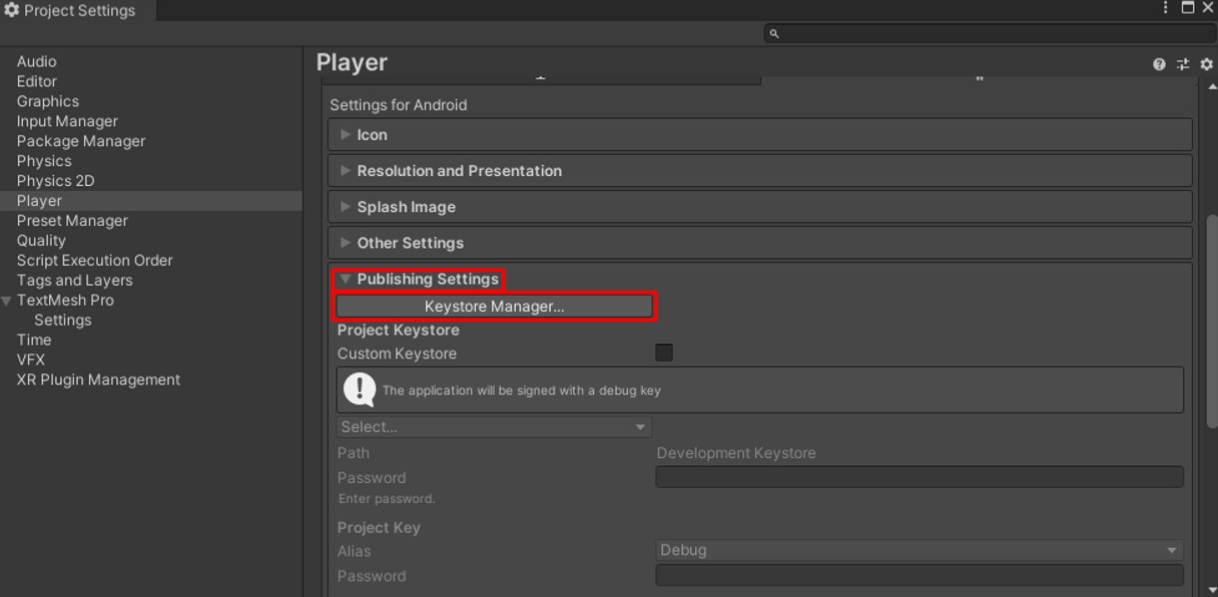Click the keystore Password input field
Screen dimensions: 1218x597
[x=919, y=477]
